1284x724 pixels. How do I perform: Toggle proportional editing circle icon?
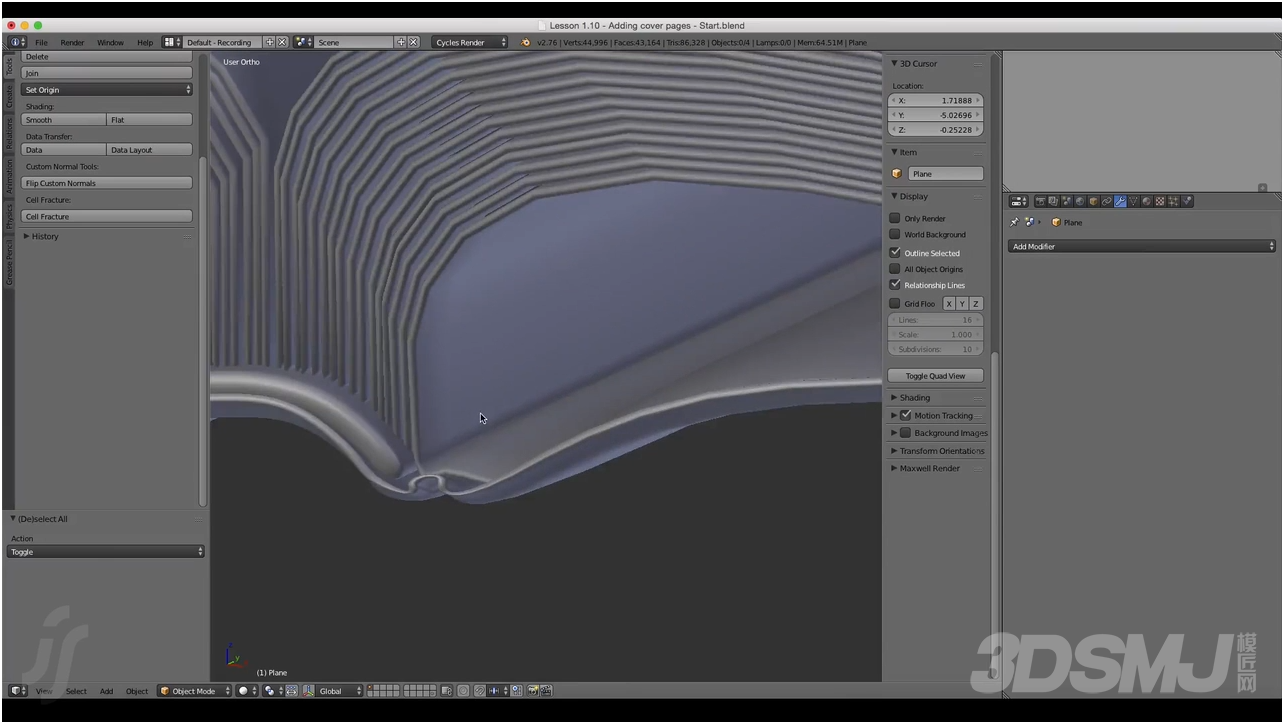pos(463,691)
